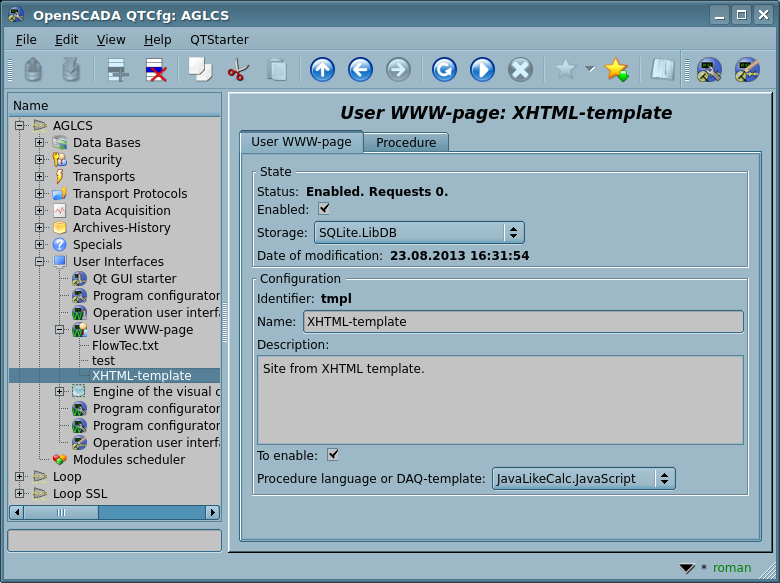Click the navigation tree horizontal scrollbar
The width and height of the screenshot is (780, 583).
click(x=115, y=512)
